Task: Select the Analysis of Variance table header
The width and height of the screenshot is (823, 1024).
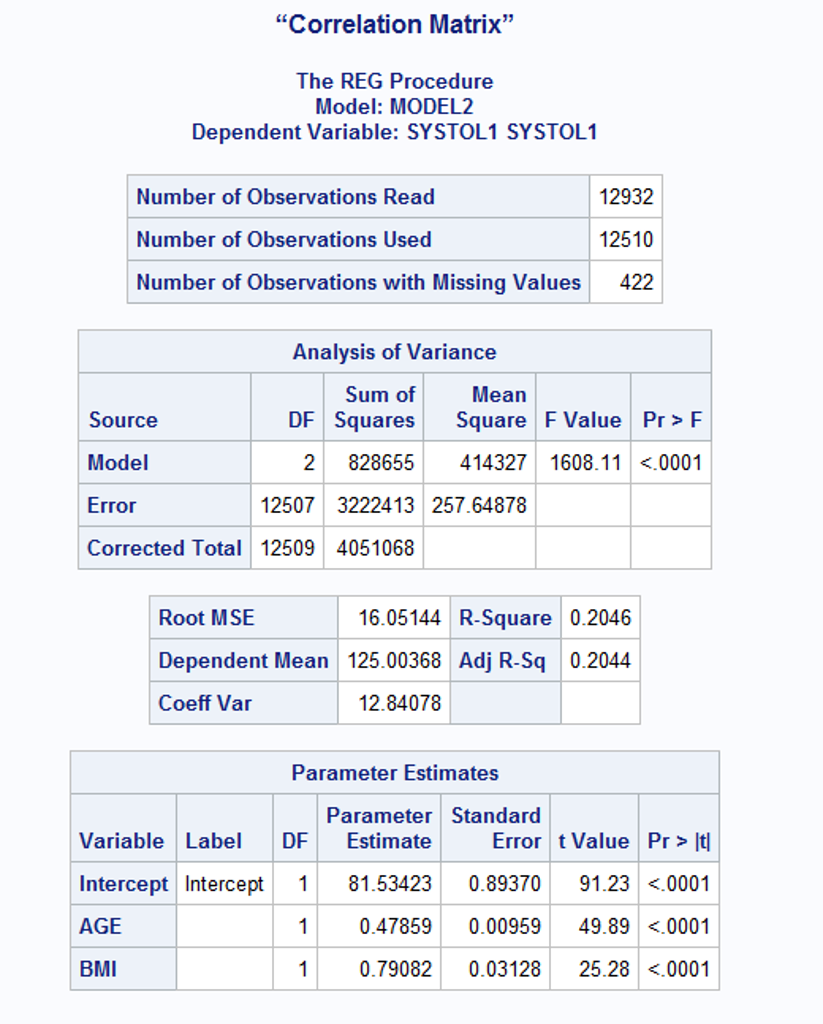Action: pos(394,352)
